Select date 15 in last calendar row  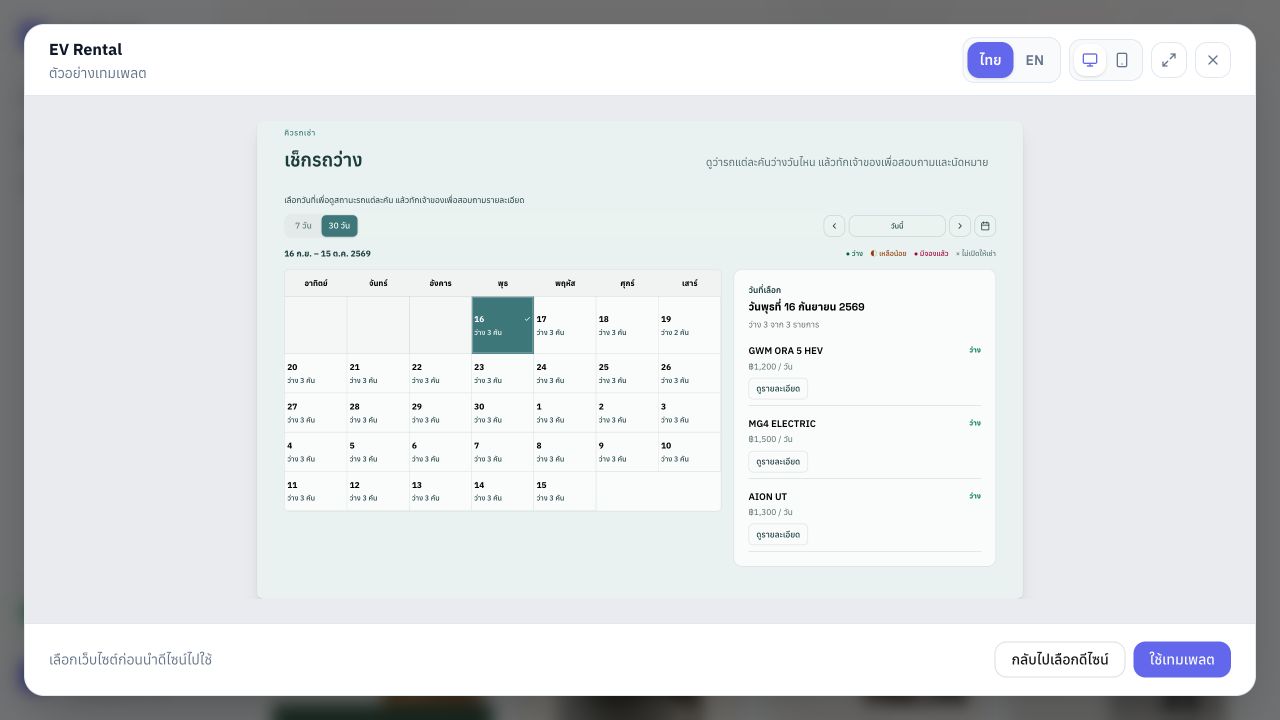[x=565, y=491]
